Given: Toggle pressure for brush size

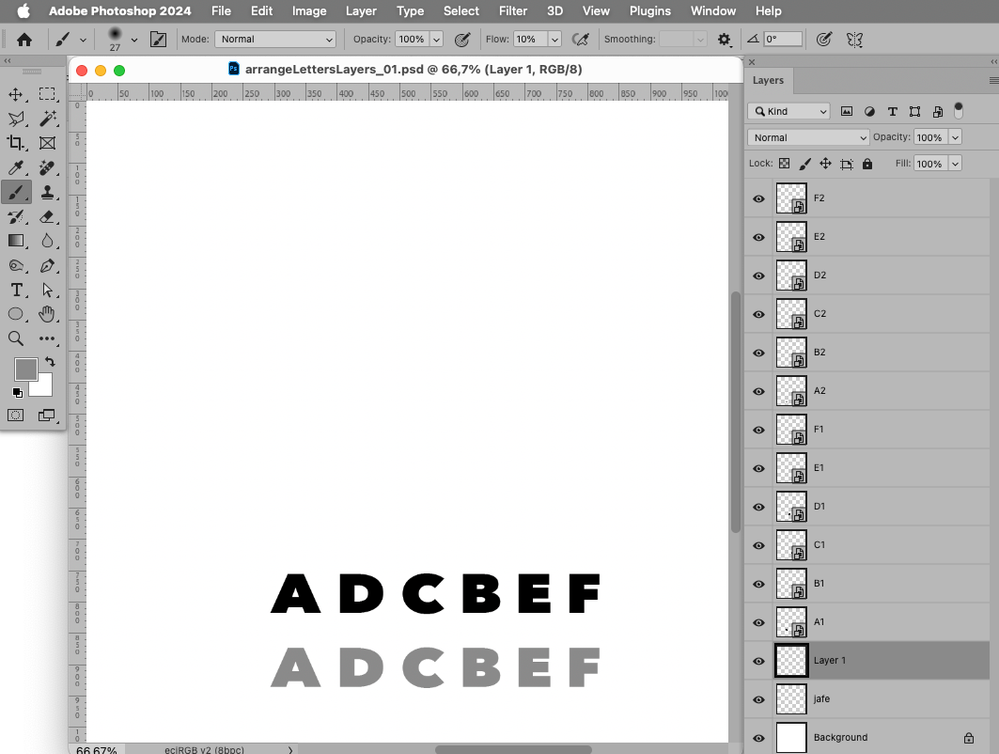Looking at the screenshot, I should point(824,40).
